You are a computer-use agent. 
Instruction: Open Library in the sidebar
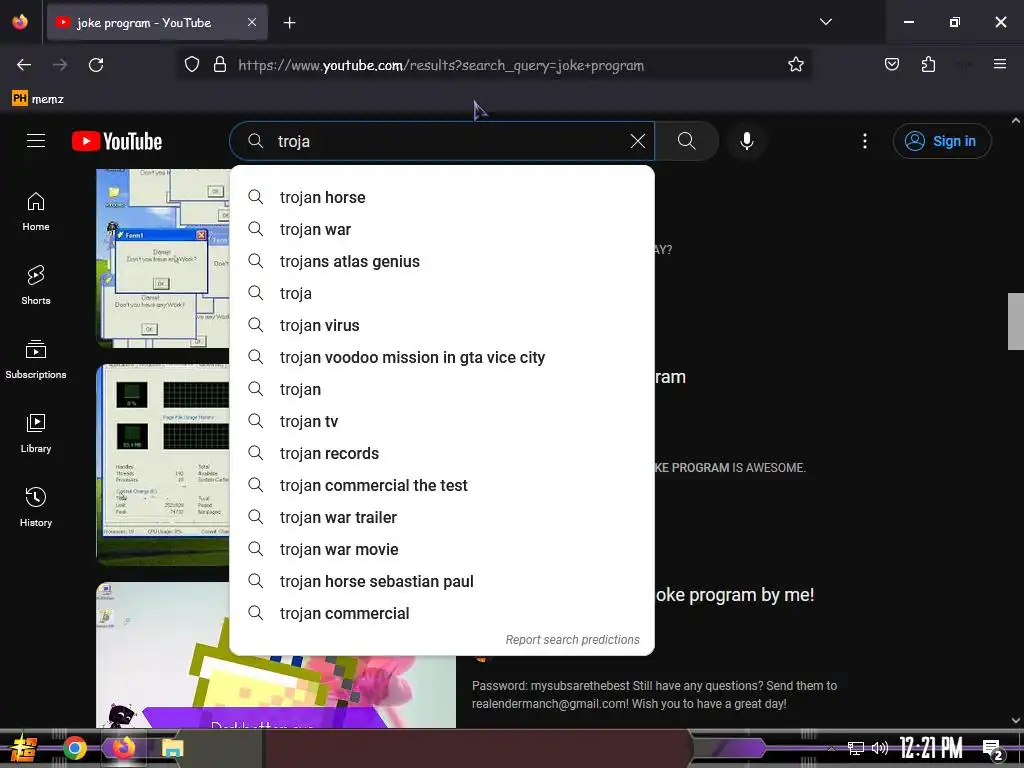coord(36,433)
